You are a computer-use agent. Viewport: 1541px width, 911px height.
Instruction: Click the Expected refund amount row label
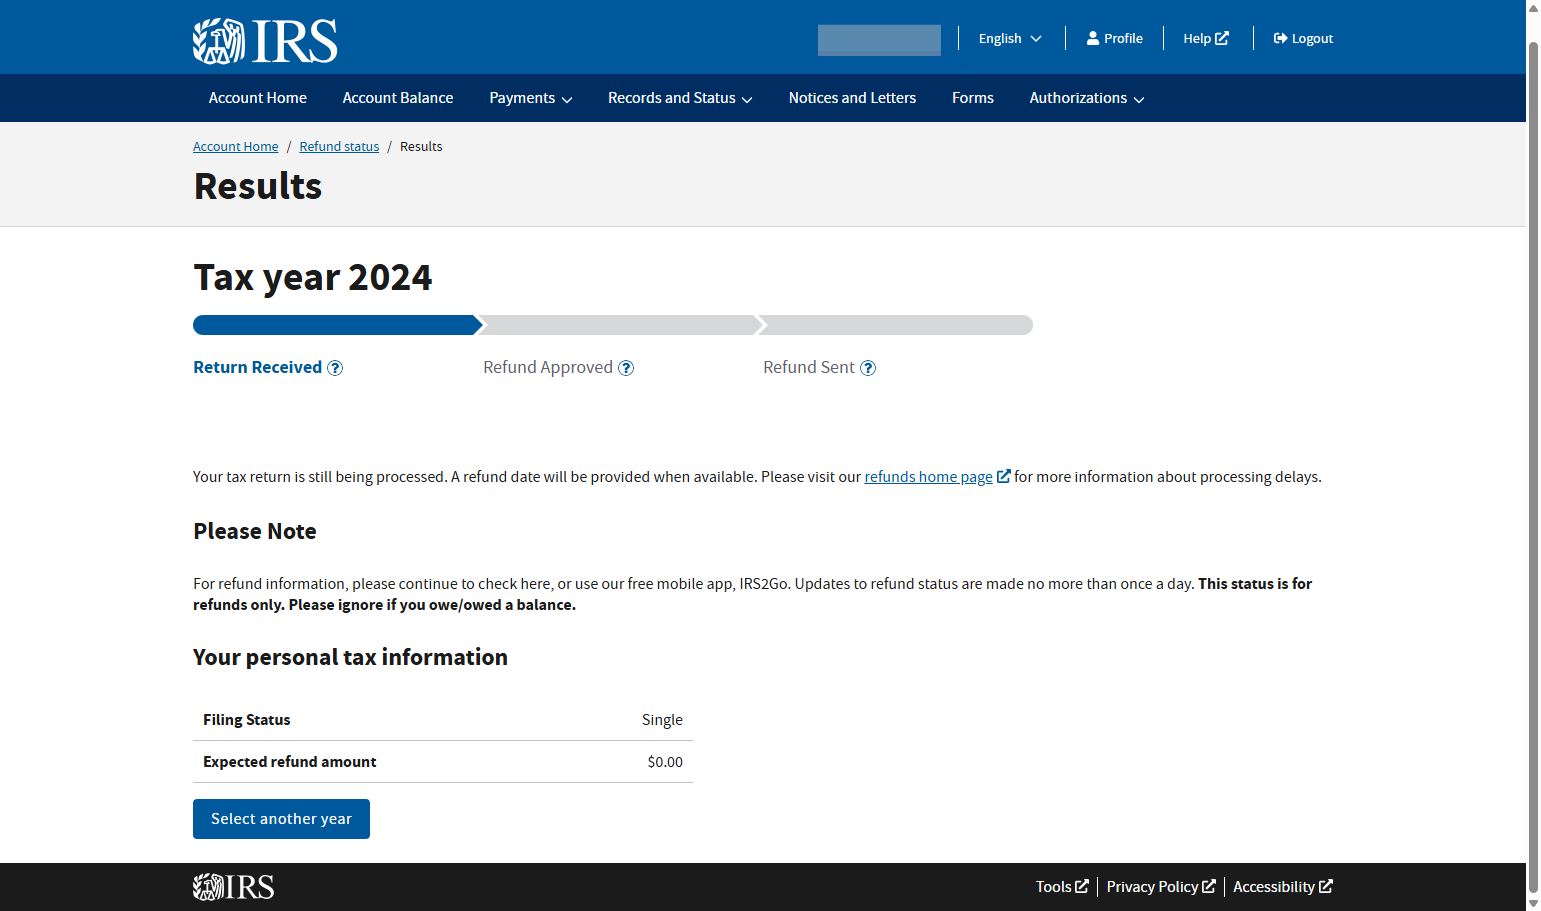tap(290, 762)
